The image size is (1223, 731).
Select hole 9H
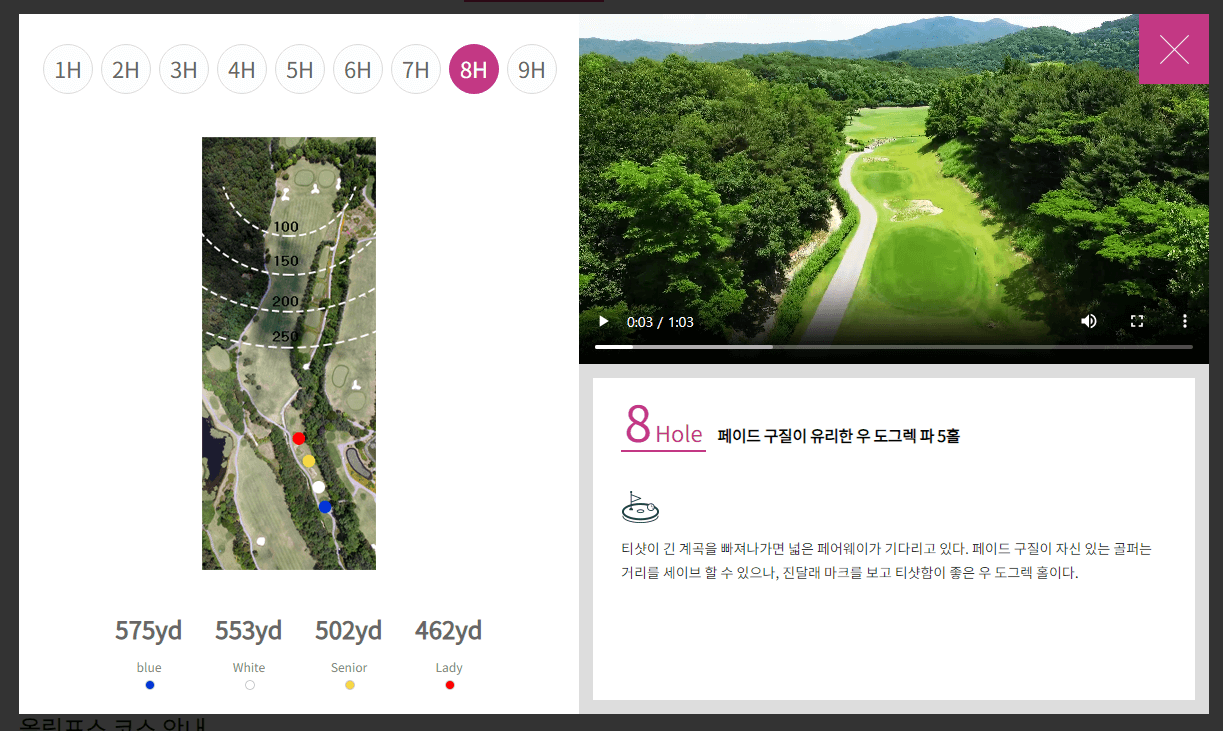[x=532, y=69]
